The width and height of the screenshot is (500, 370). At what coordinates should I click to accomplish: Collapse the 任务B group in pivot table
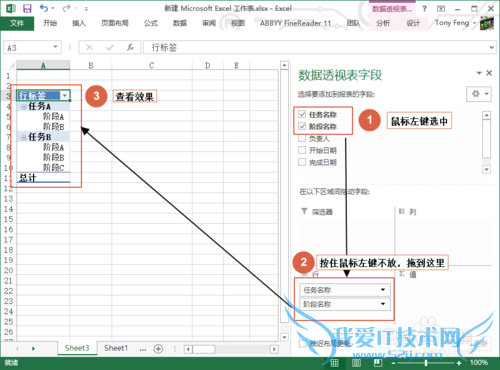(x=24, y=137)
